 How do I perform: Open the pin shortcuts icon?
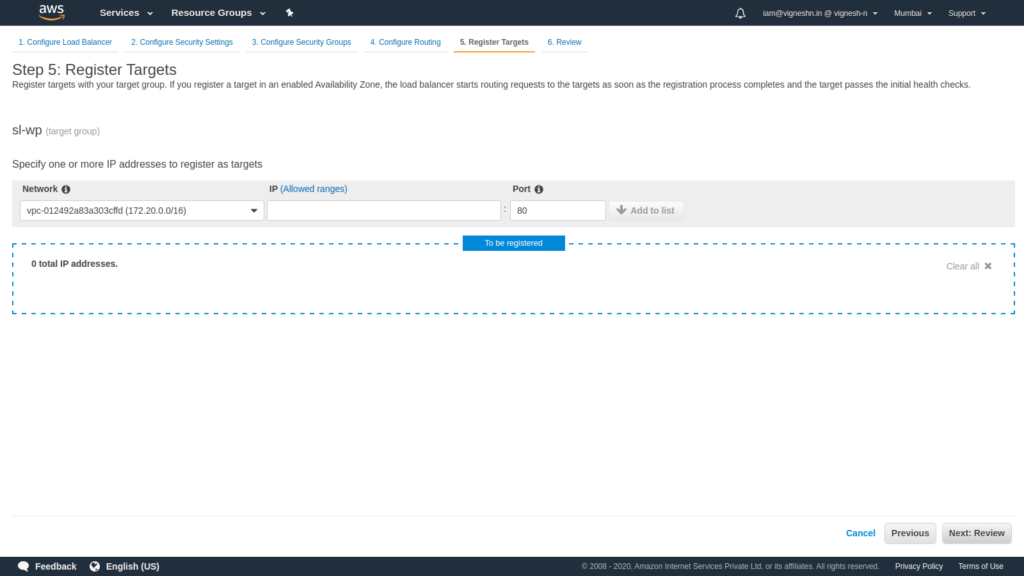(x=290, y=12)
